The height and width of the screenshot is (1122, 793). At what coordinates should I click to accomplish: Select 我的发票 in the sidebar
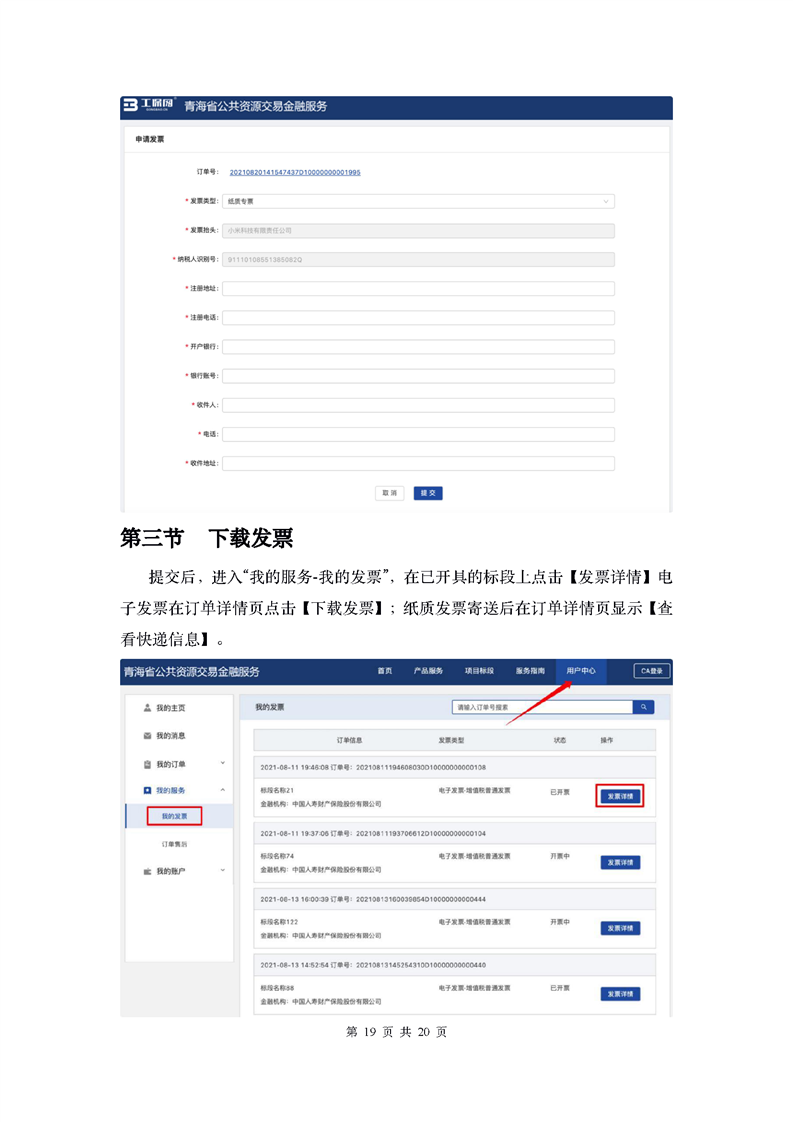coord(174,816)
